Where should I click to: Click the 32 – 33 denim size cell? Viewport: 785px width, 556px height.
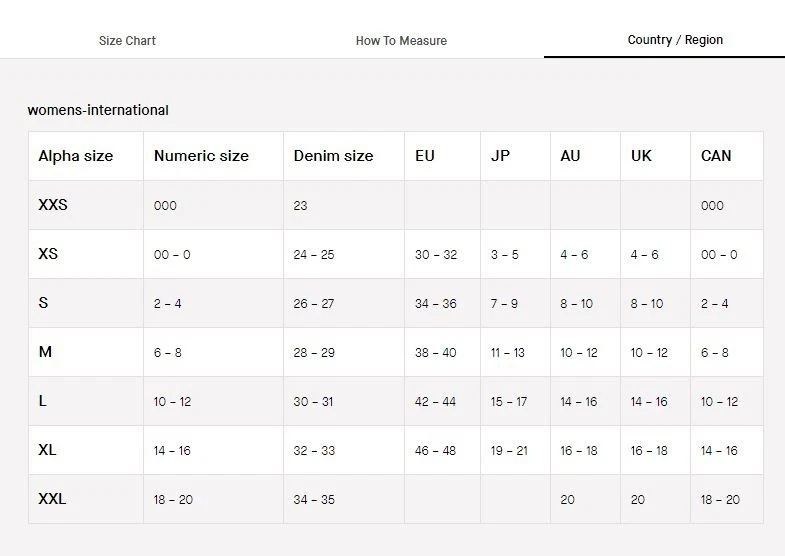point(314,451)
